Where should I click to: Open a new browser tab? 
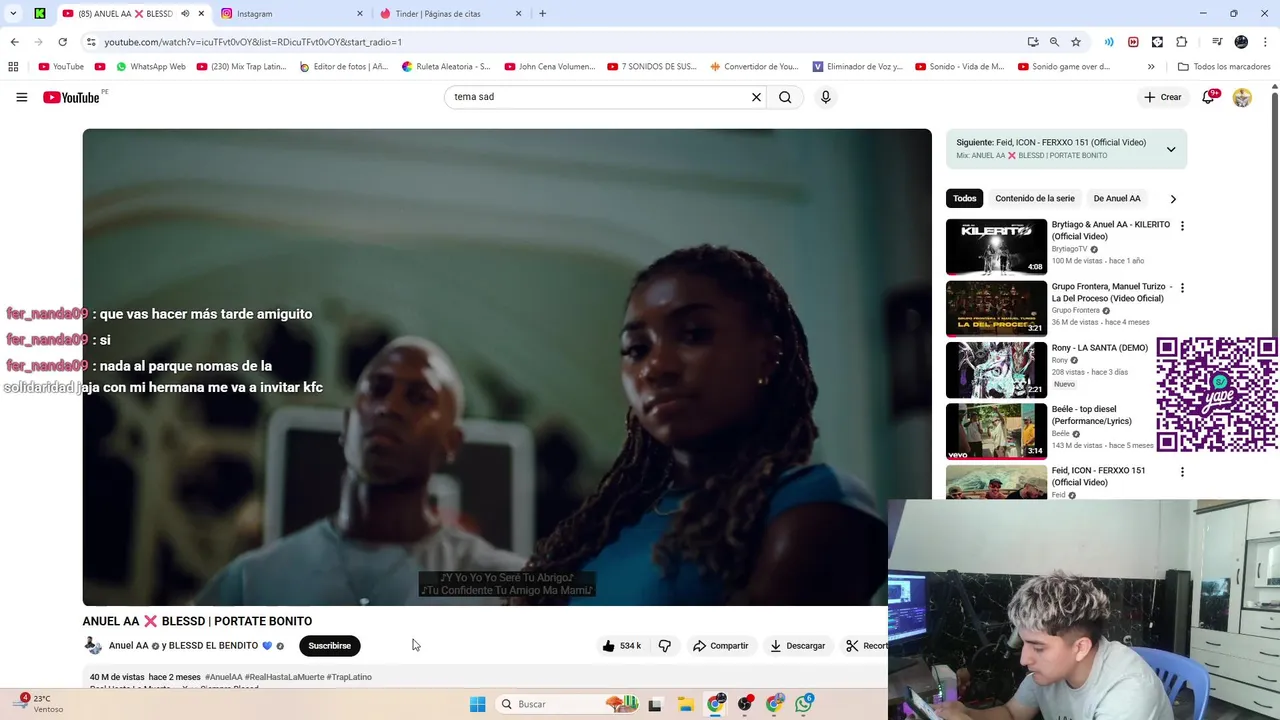tap(542, 14)
